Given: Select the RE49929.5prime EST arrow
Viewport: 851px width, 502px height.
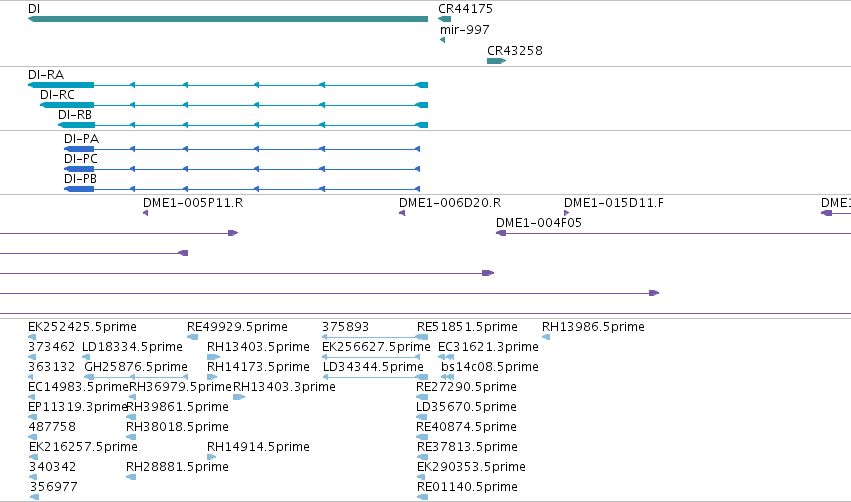Looking at the screenshot, I should tap(192, 337).
